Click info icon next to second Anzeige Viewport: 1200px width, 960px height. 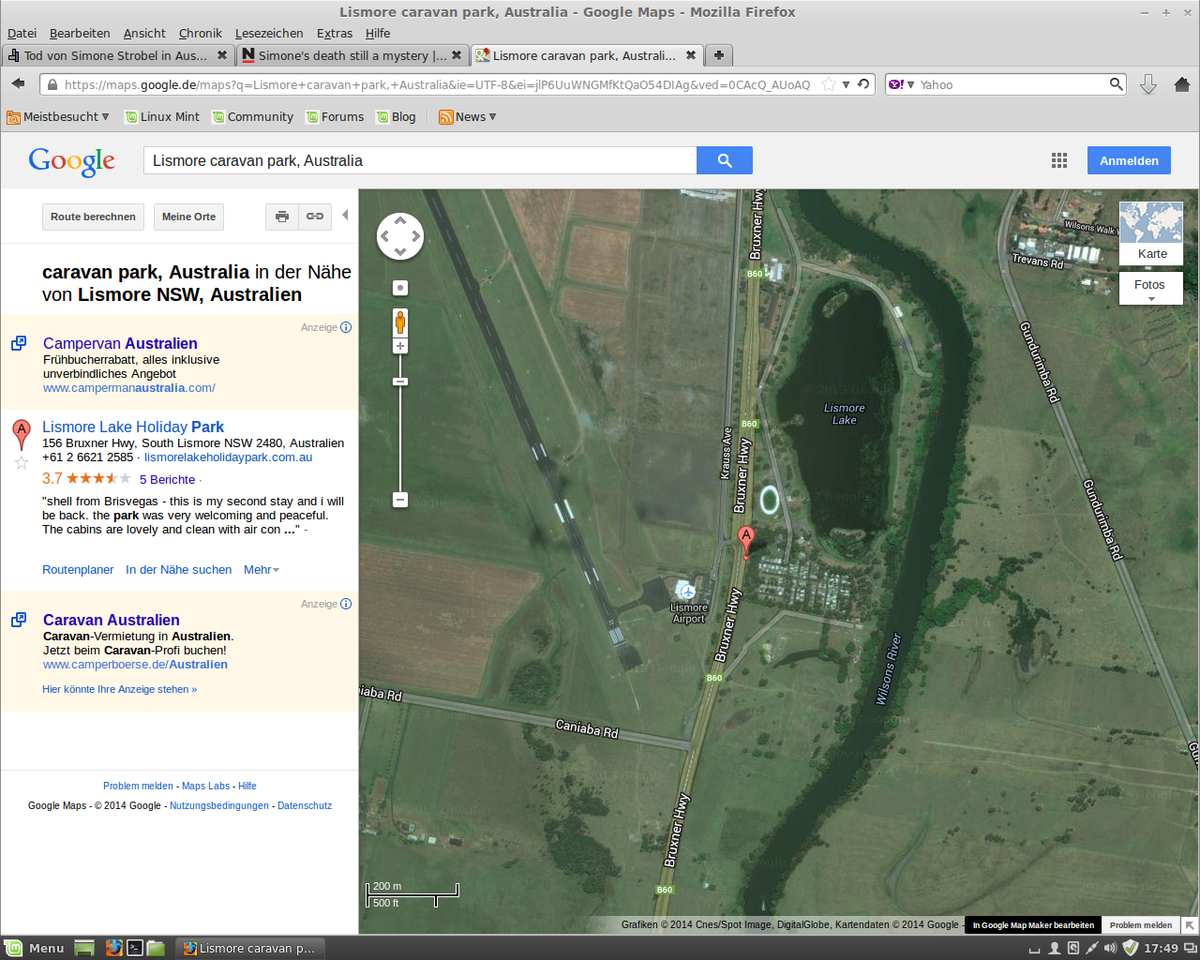(346, 604)
